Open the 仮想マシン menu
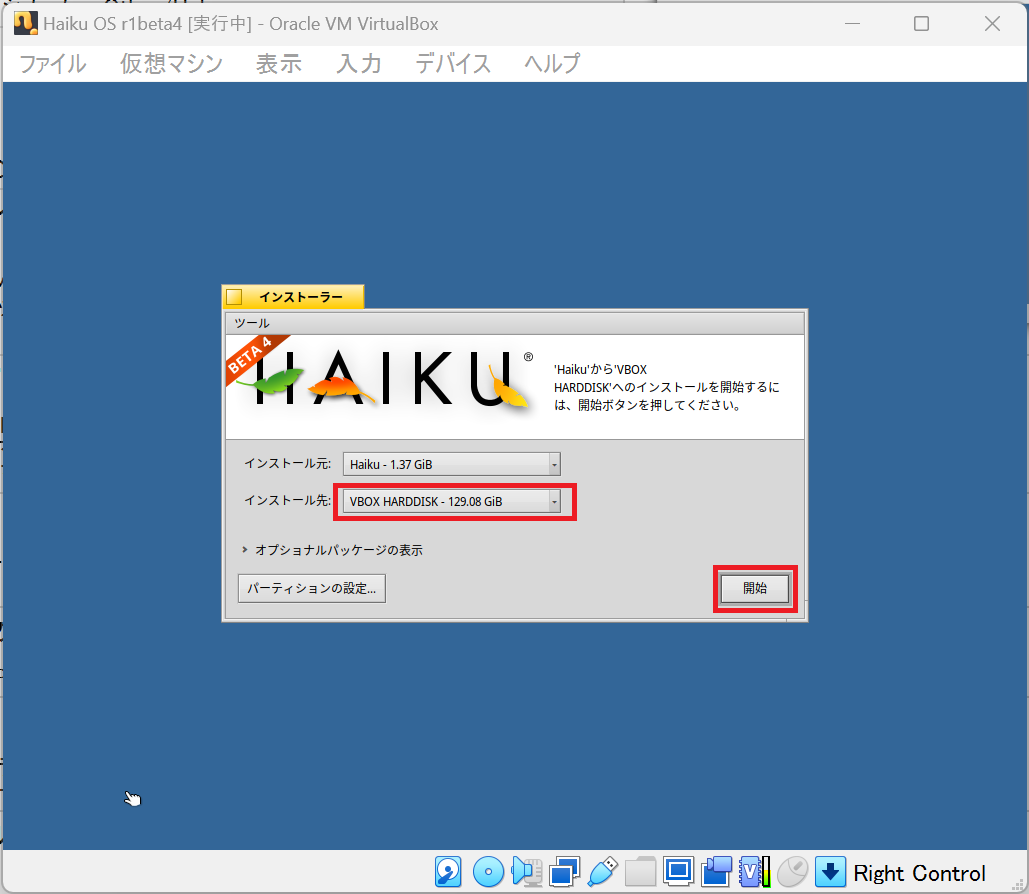Viewport: 1029px width, 894px height. (171, 64)
